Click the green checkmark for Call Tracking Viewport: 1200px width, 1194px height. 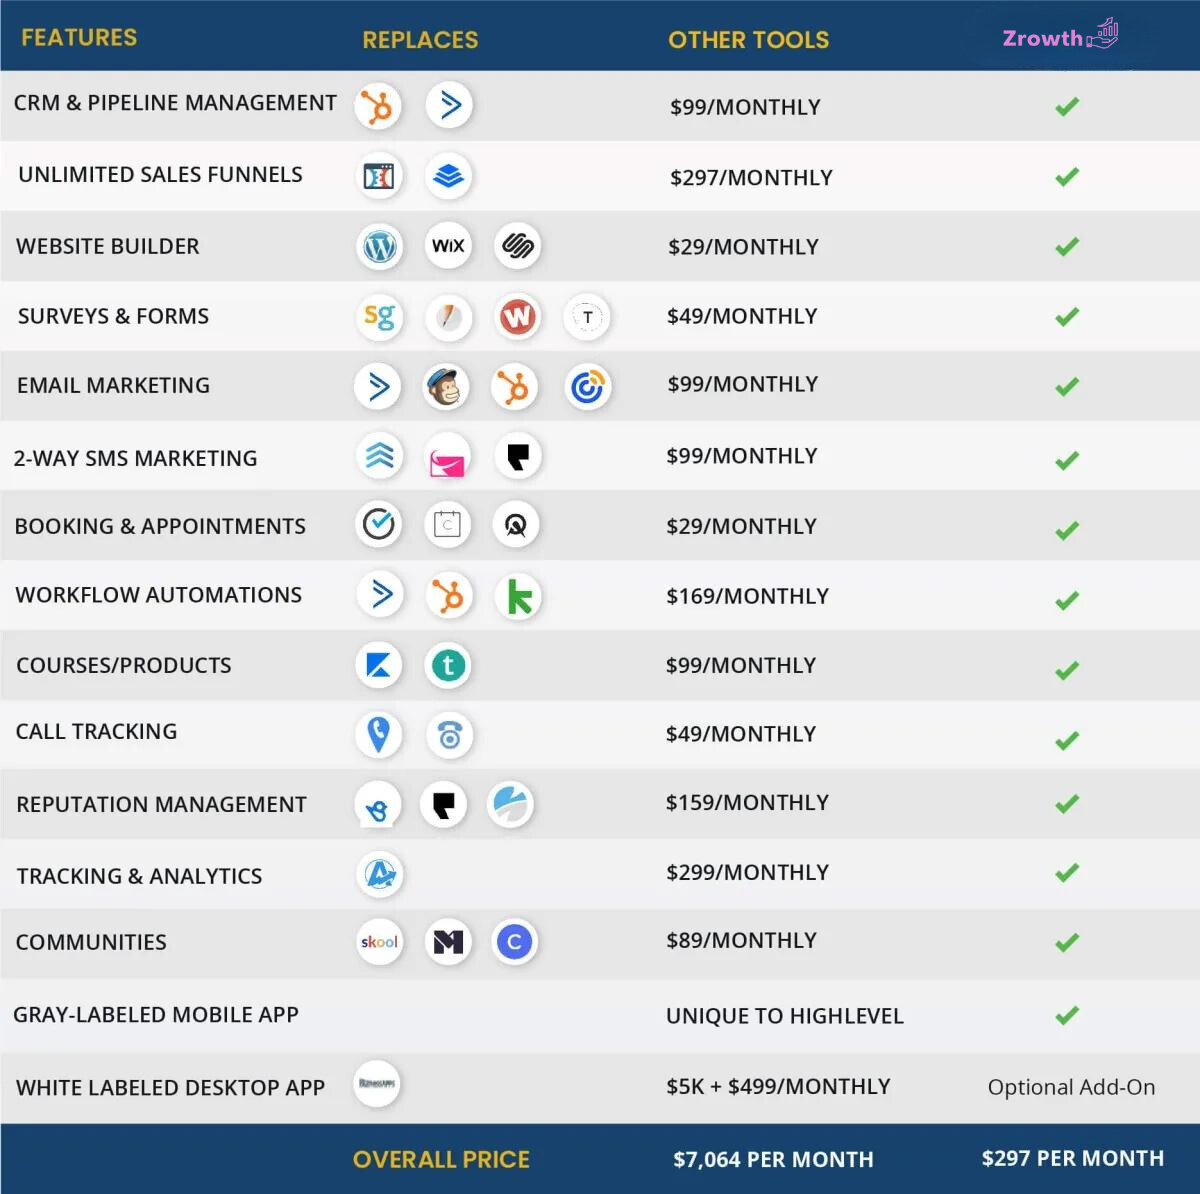[x=1067, y=741]
